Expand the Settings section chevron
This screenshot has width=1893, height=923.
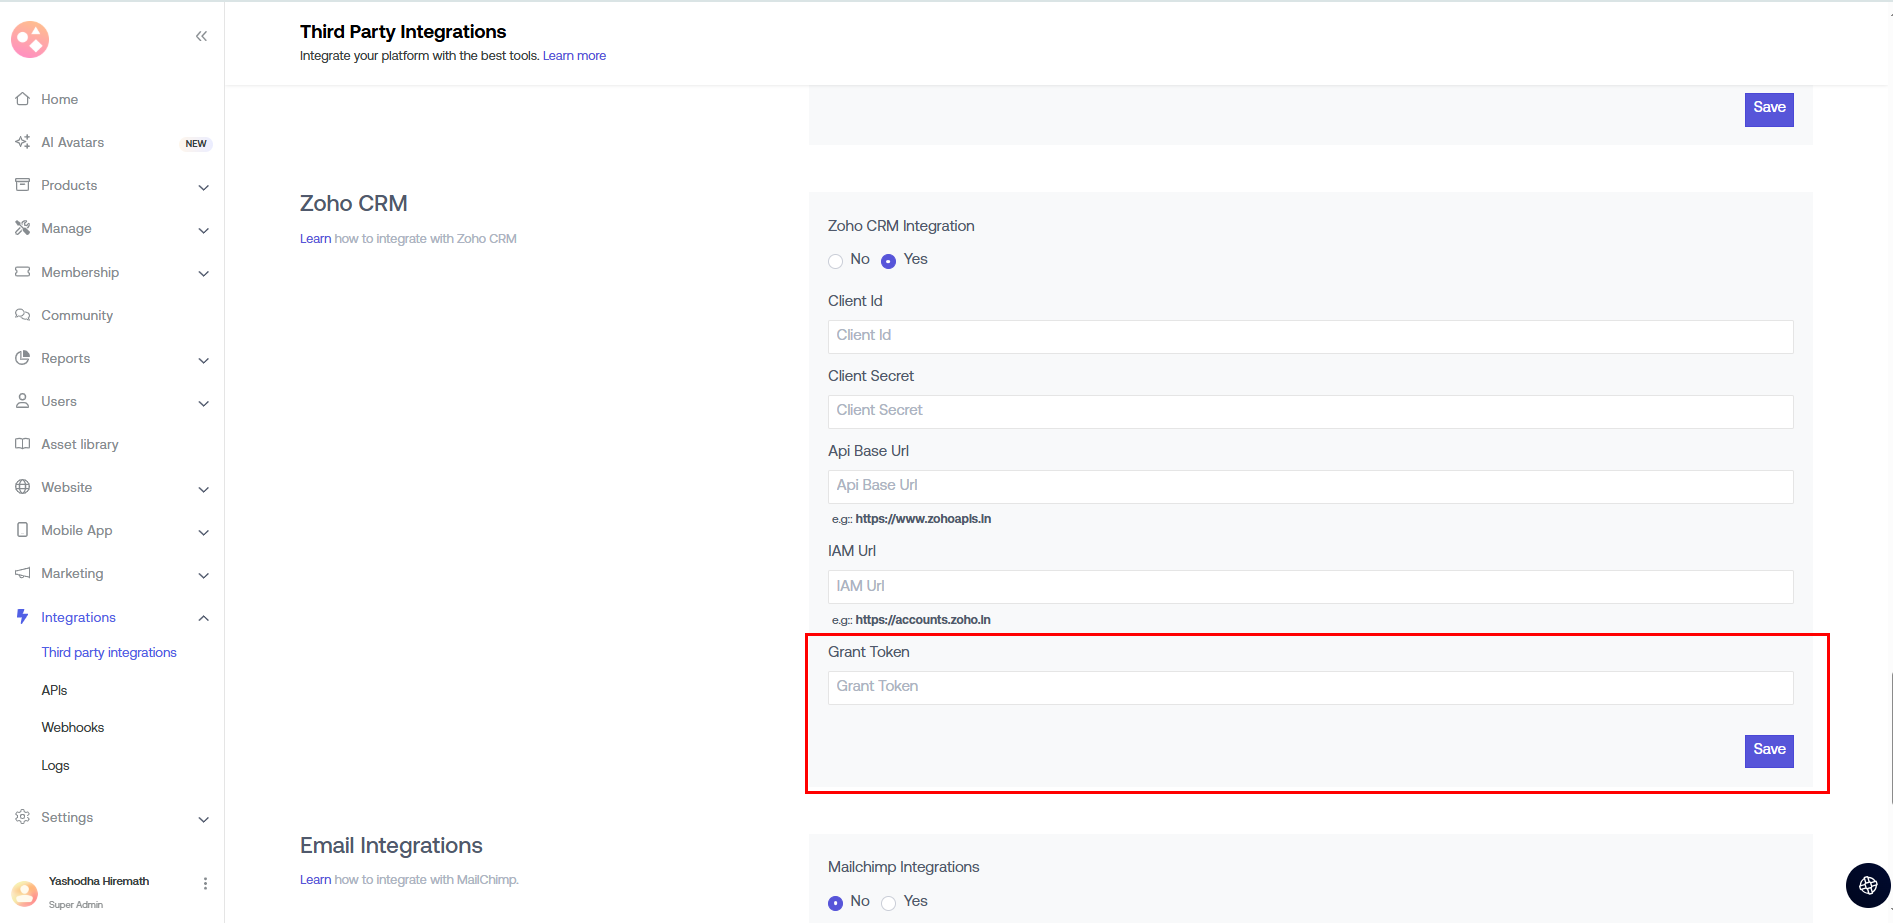click(x=203, y=819)
